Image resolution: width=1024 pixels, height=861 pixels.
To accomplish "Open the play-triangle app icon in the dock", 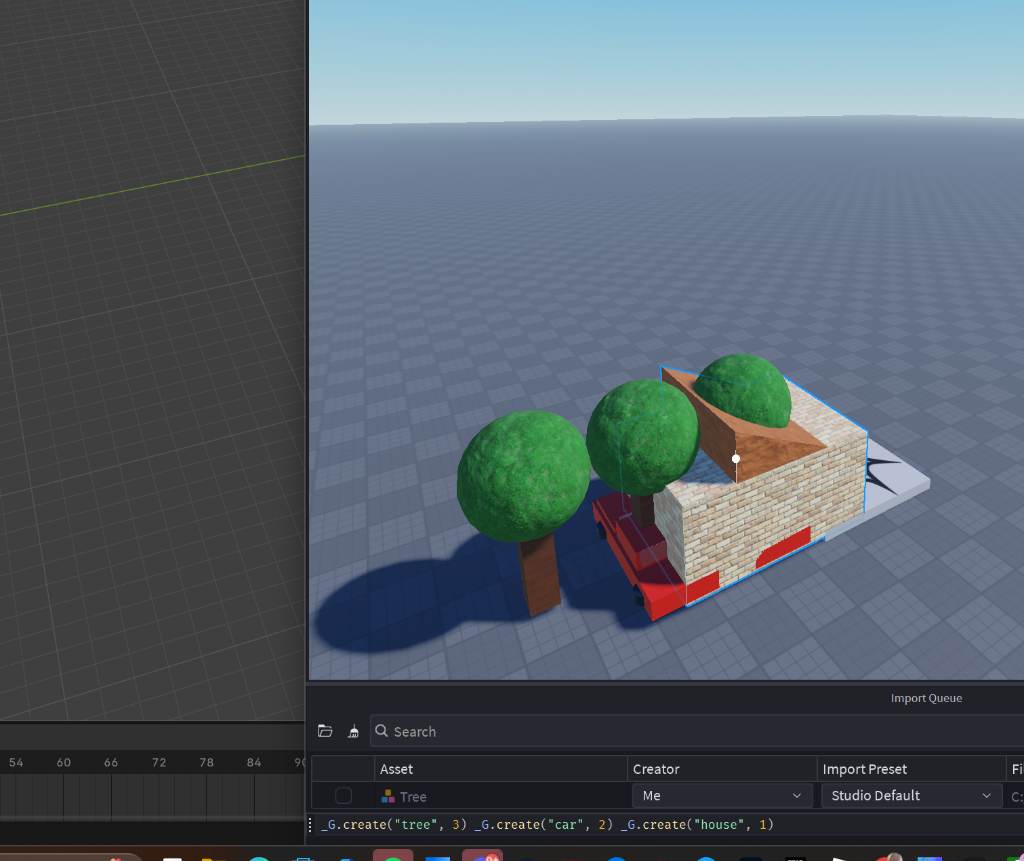I will pos(838,857).
